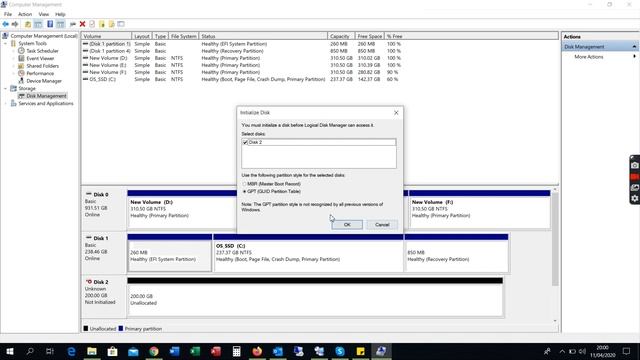
Task: Click the blue Help toolbar icon
Action: pos(50,24)
